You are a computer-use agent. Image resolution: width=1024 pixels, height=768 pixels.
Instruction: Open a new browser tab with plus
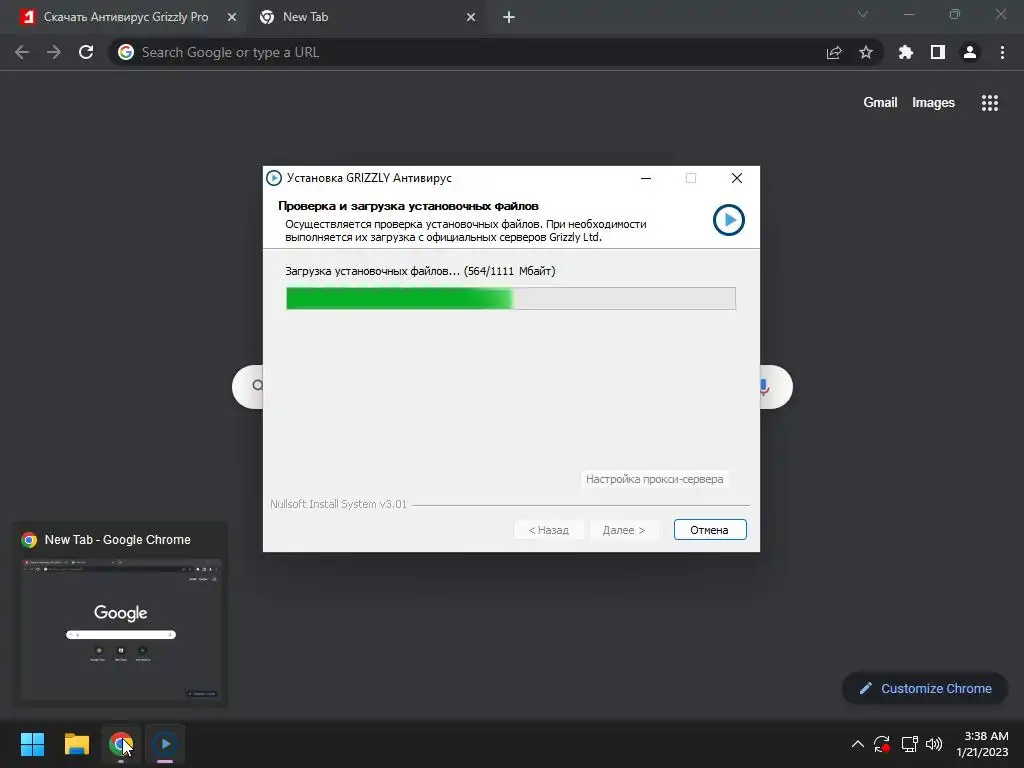[x=509, y=17]
